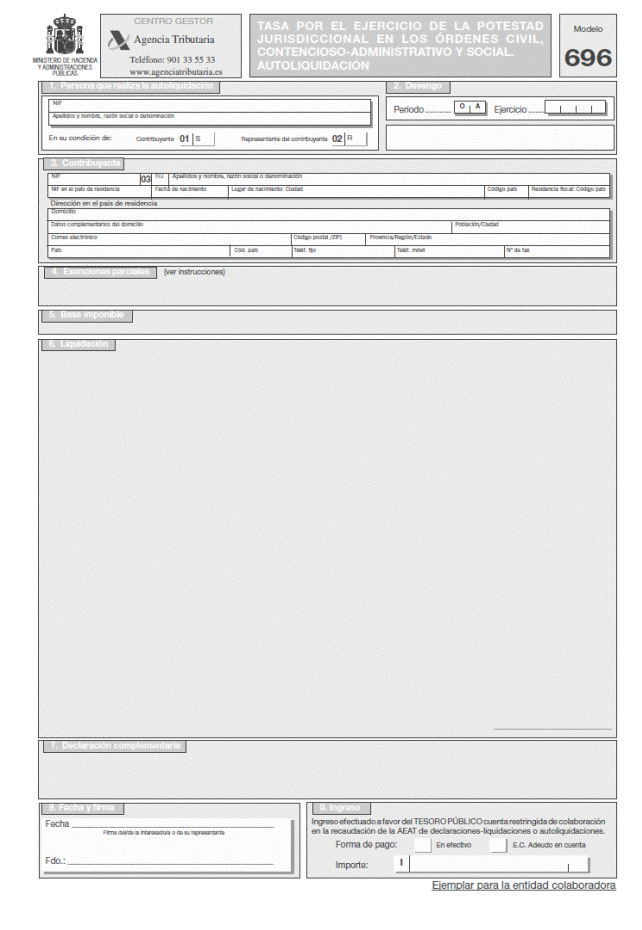Select NIF en el país de residencia field
Image resolution: width=642 pixels, height=930 pixels.
click(x=100, y=192)
